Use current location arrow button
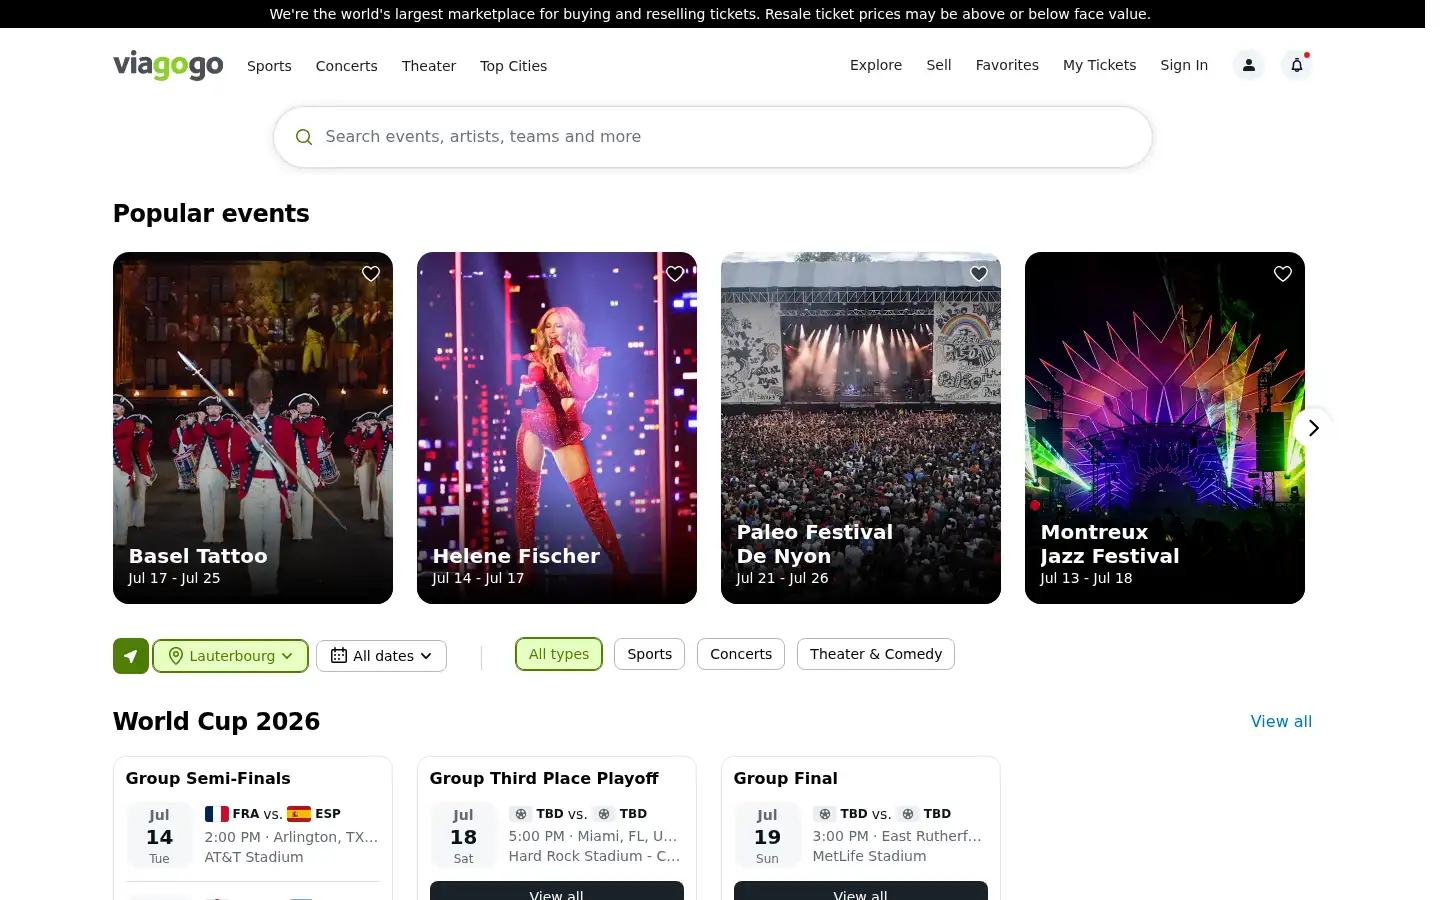The image size is (1440, 900). click(131, 656)
